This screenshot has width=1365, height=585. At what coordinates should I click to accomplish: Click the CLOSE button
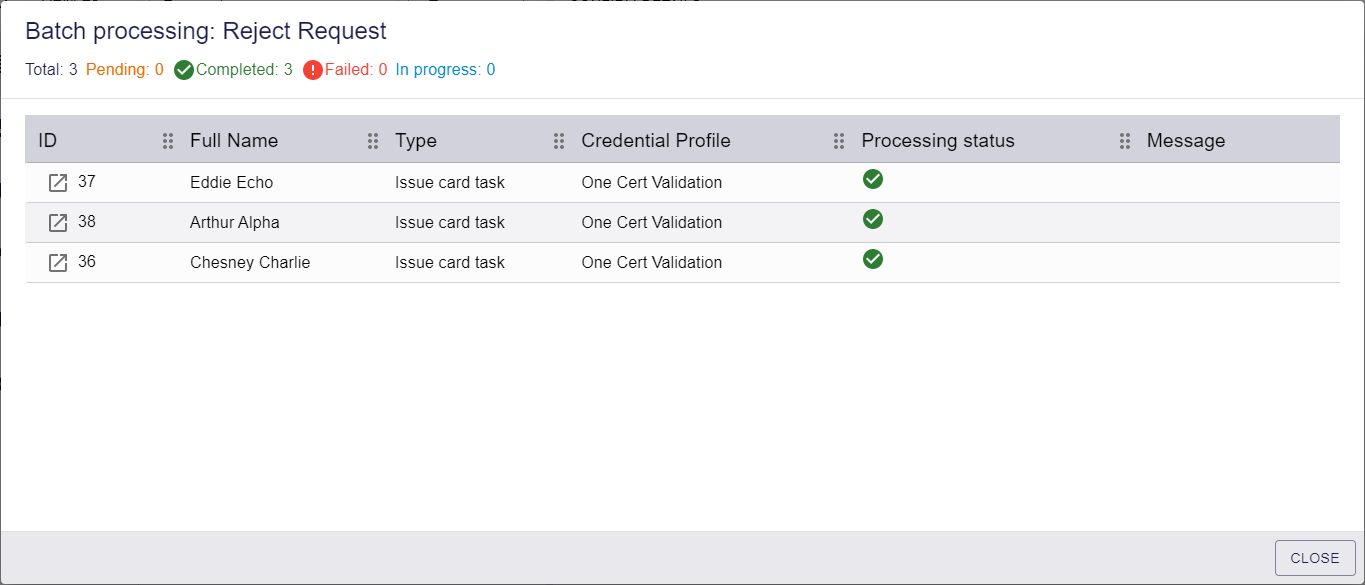pyautogui.click(x=1315, y=558)
